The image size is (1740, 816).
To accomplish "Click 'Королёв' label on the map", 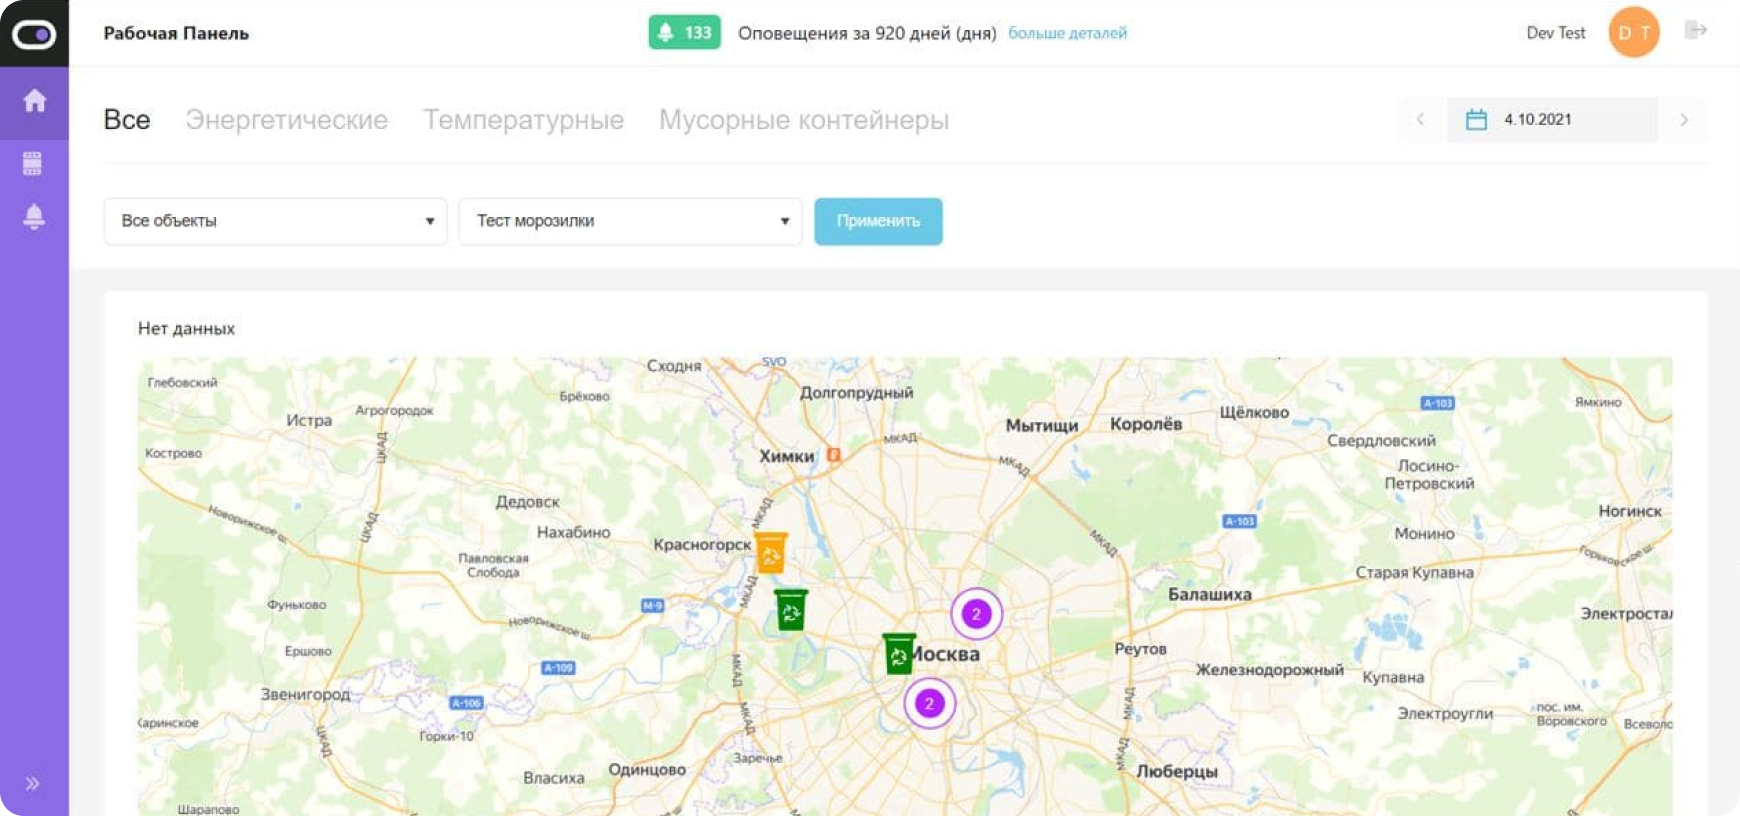I will pyautogui.click(x=1146, y=424).
